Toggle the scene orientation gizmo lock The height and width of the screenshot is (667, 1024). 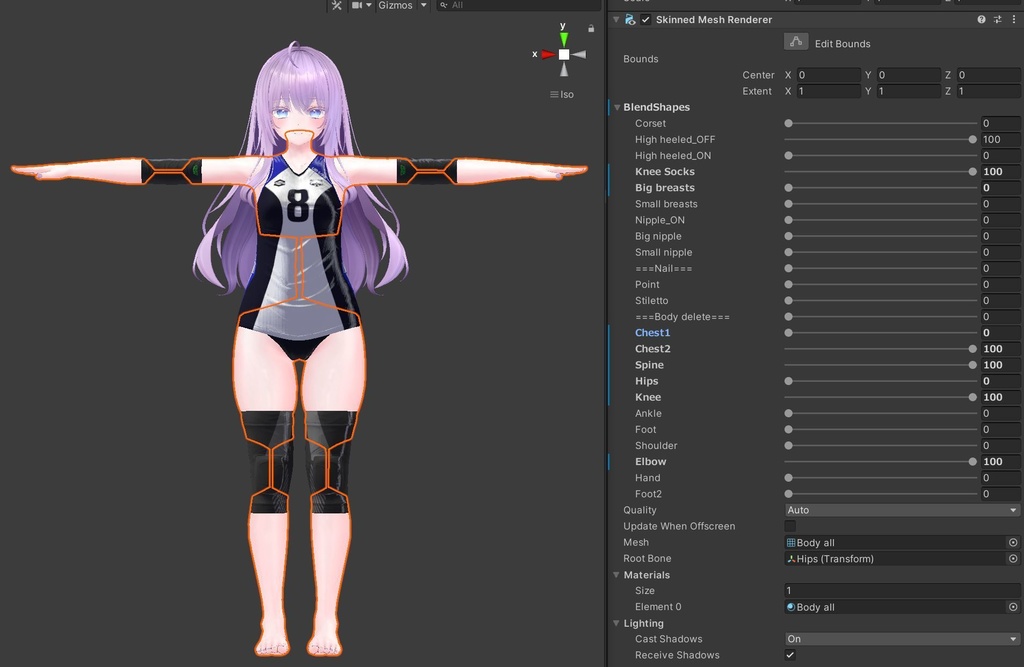click(x=591, y=29)
